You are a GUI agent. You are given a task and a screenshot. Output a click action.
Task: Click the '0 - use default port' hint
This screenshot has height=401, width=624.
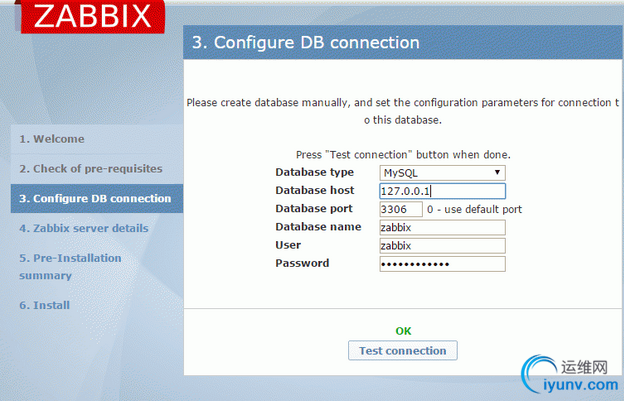coord(474,209)
